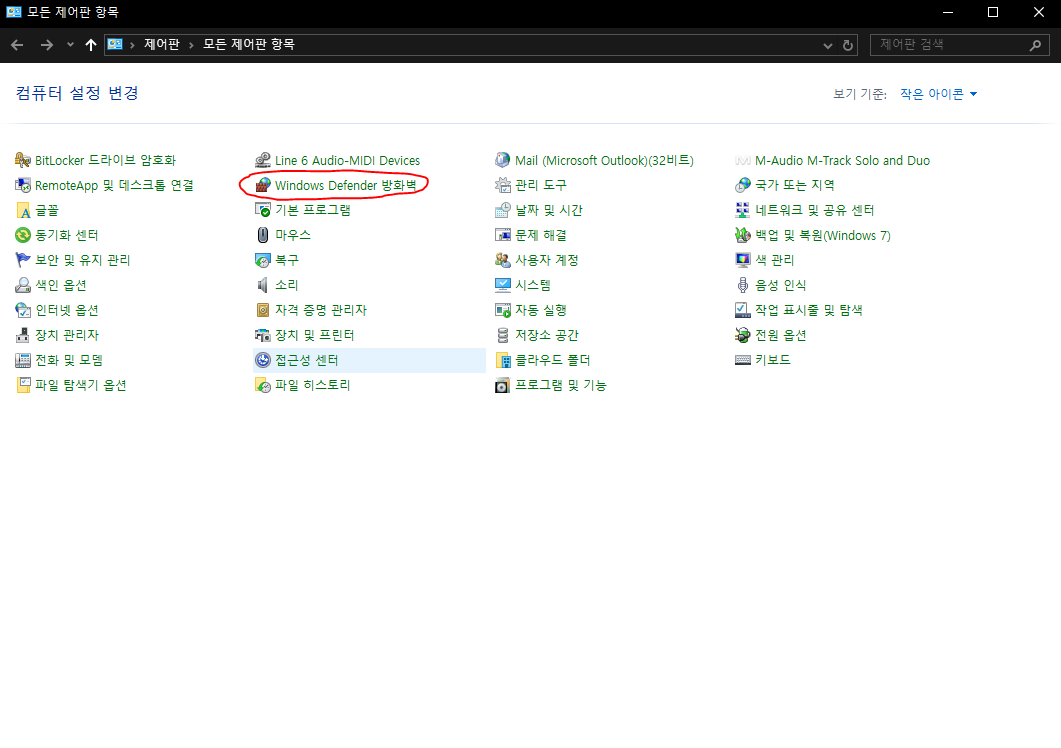Open 소리 settings

point(283,284)
